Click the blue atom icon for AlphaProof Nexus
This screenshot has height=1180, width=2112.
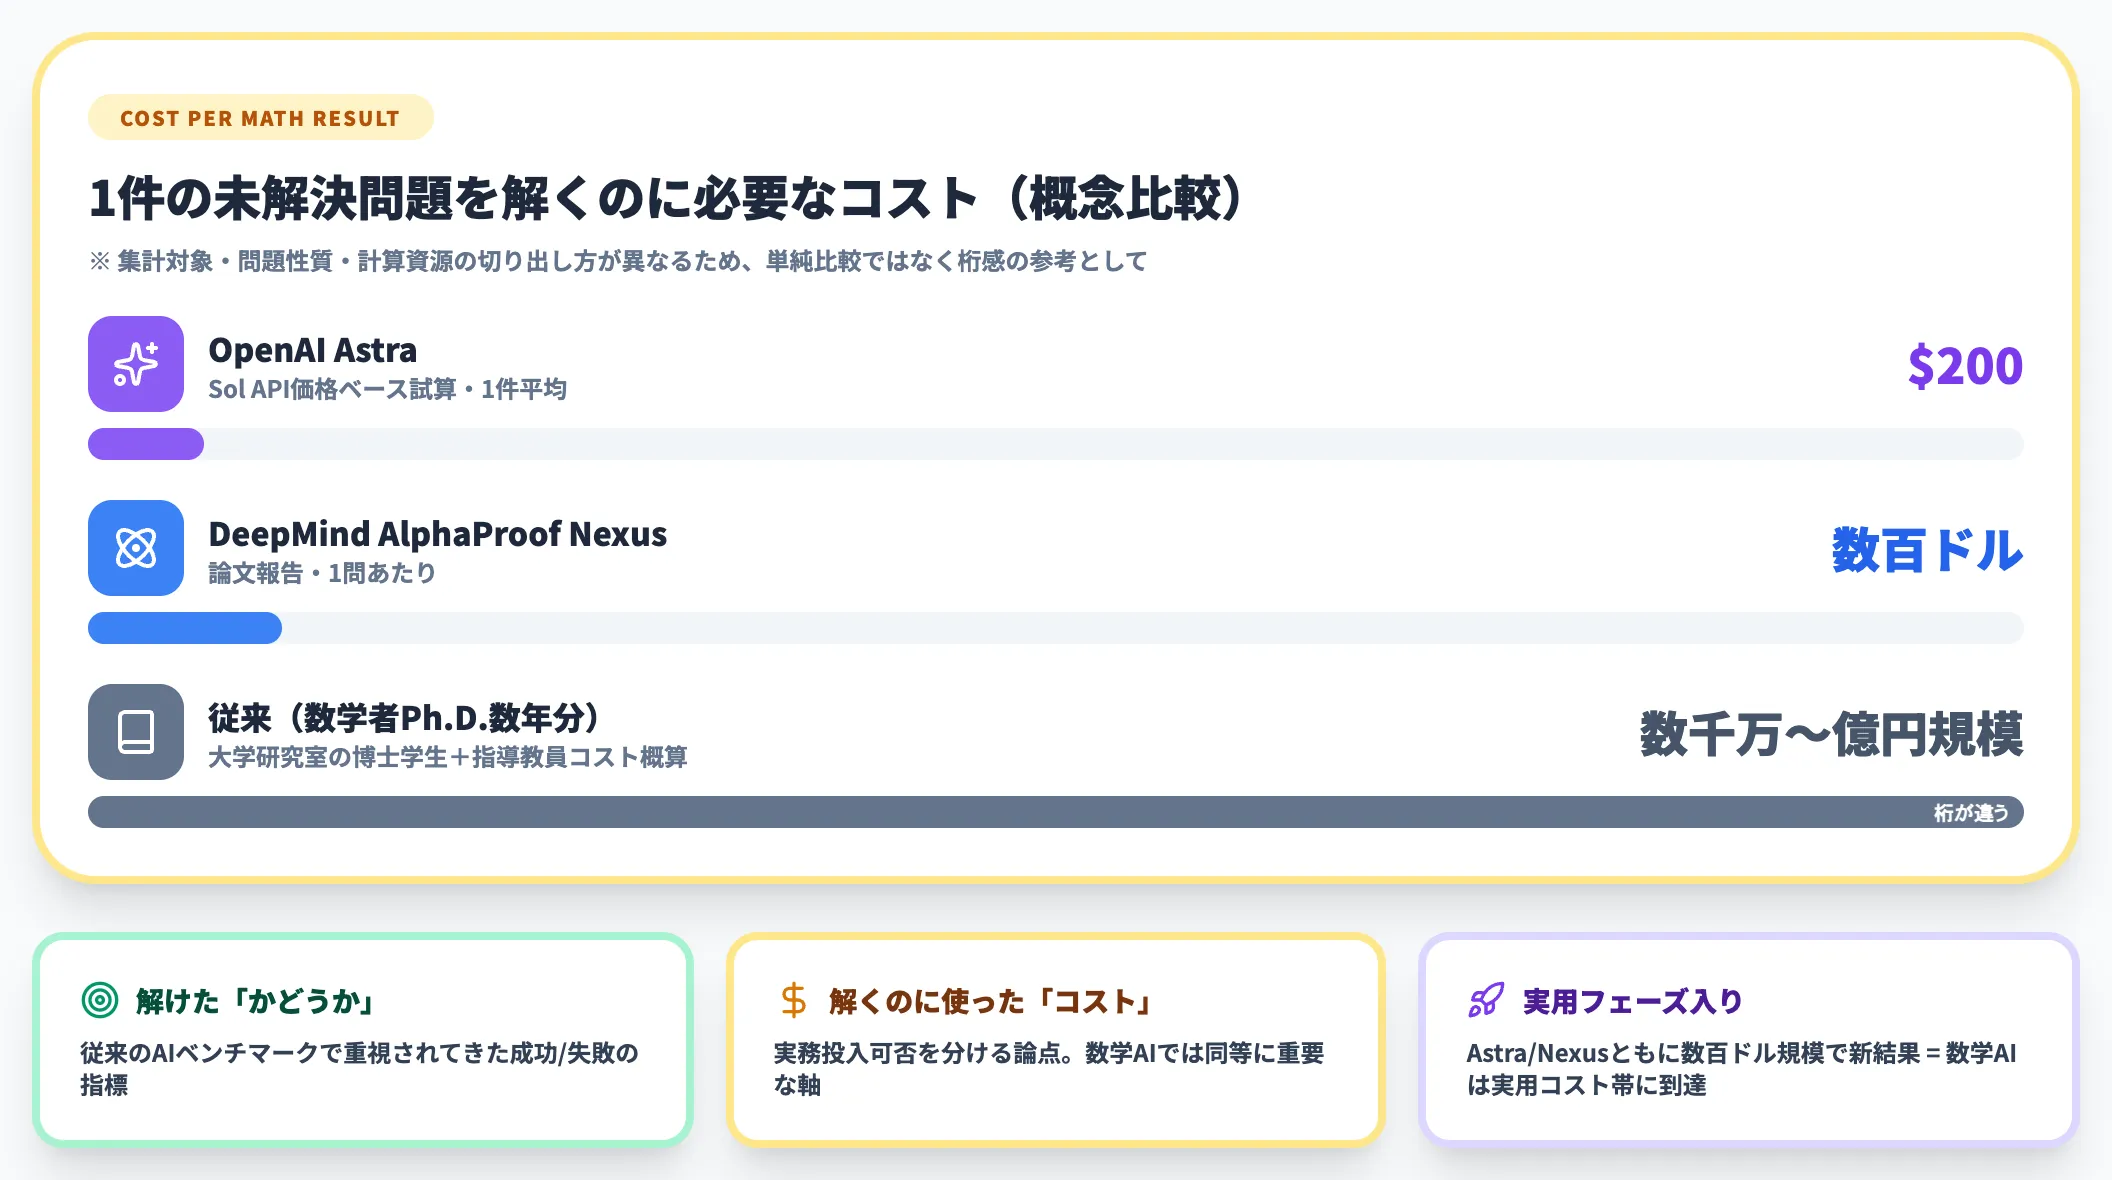coord(136,548)
